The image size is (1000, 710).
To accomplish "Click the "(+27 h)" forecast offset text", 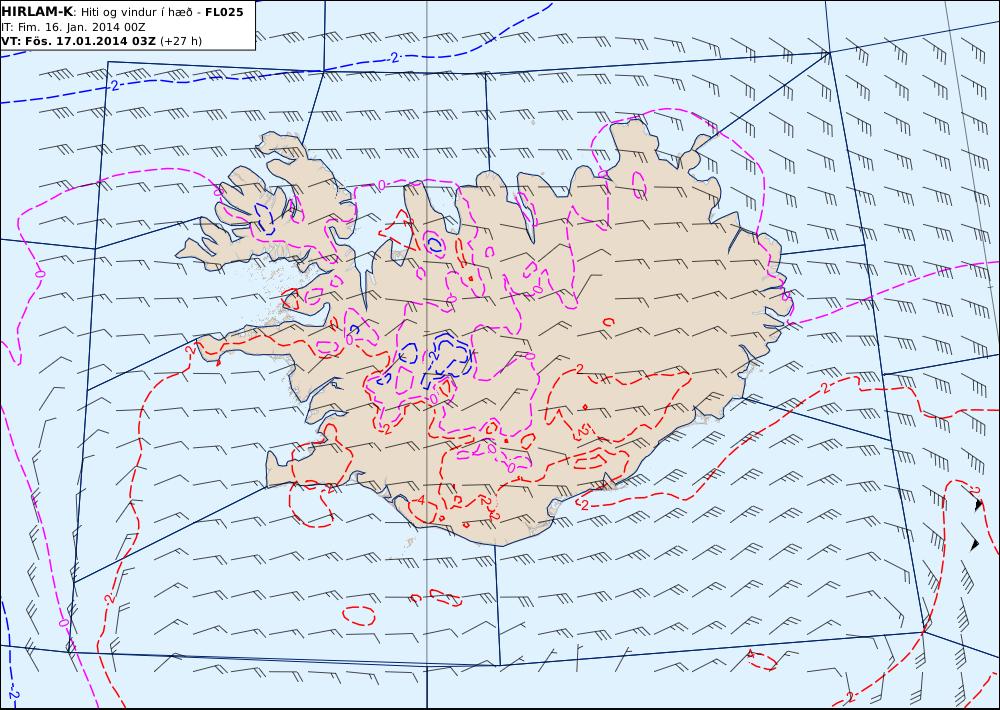I will pos(180,41).
